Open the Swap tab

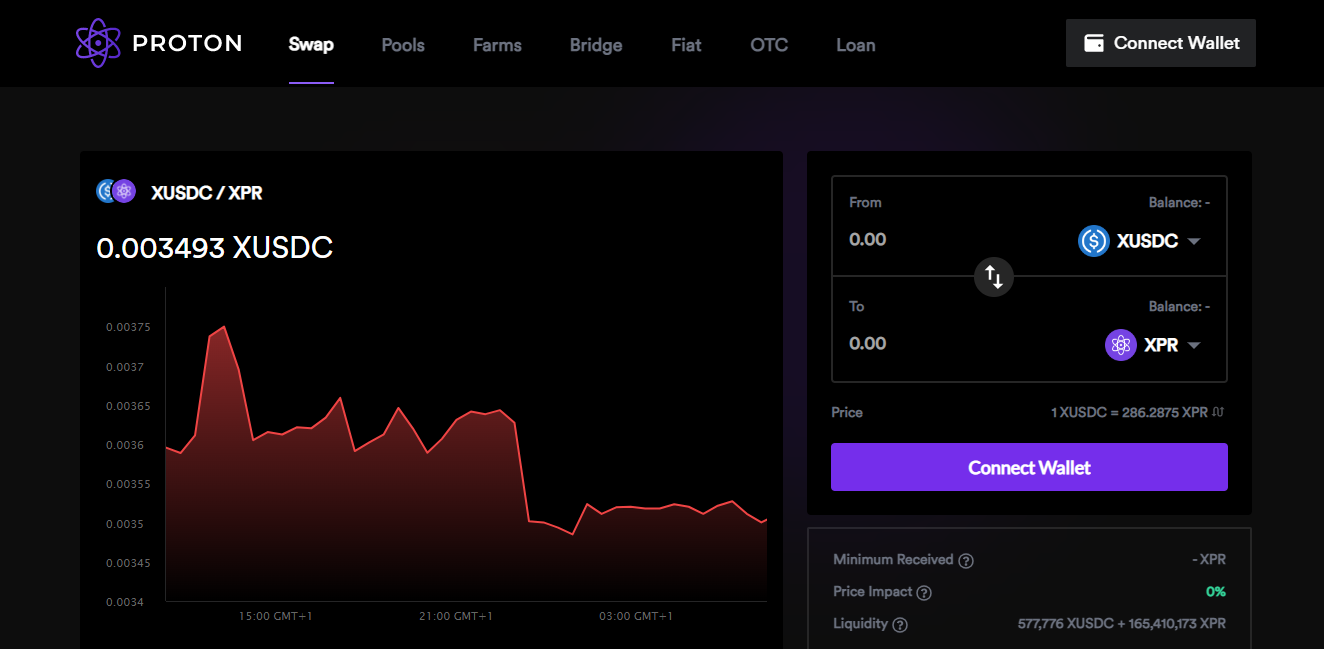pos(311,45)
